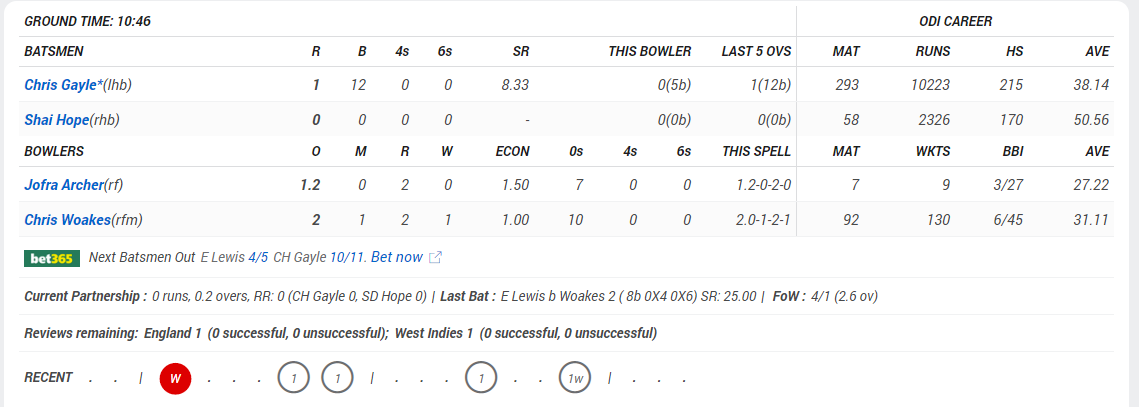Open Chris Gayle player profile
This screenshot has width=1139, height=407.
pyautogui.click(x=61, y=85)
